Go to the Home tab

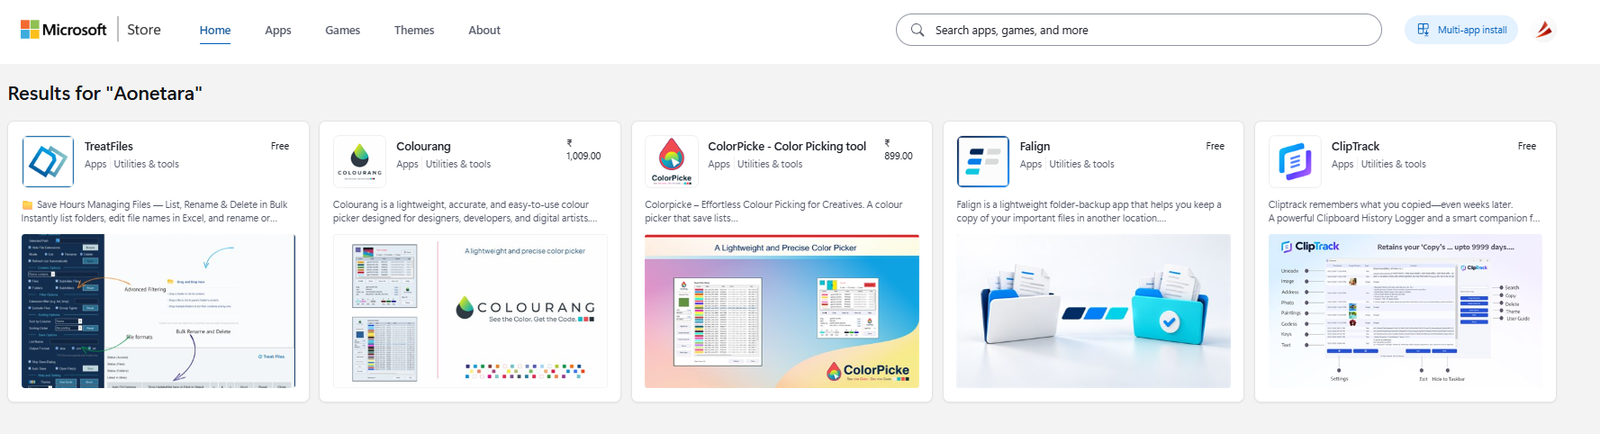(x=215, y=30)
